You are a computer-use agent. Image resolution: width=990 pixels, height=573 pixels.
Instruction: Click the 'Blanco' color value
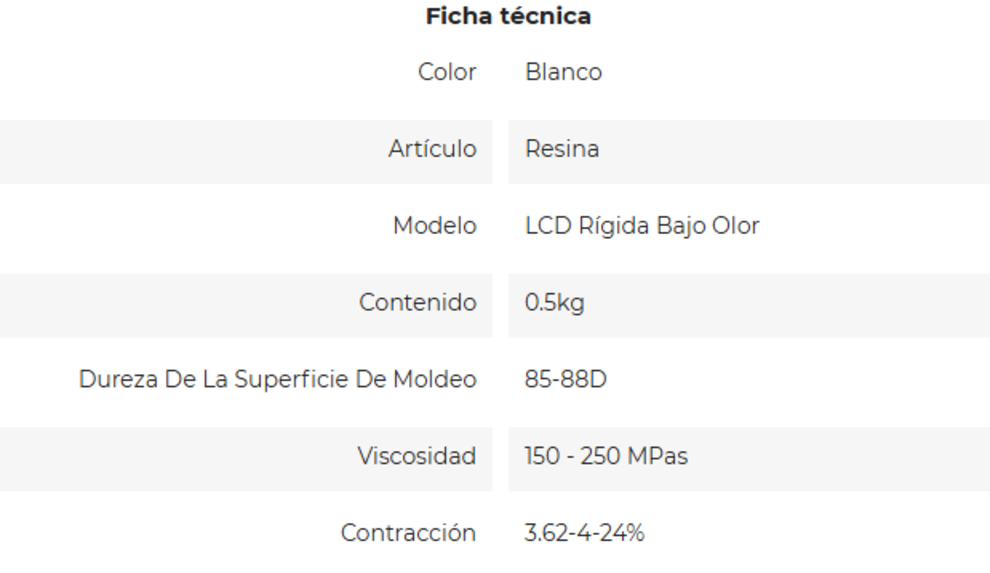point(563,73)
